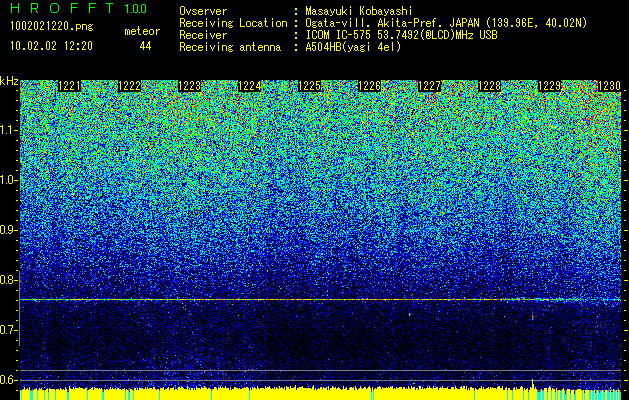Click the date stamp 10.02.02 12:20
629x400 pixels.
tap(51, 46)
